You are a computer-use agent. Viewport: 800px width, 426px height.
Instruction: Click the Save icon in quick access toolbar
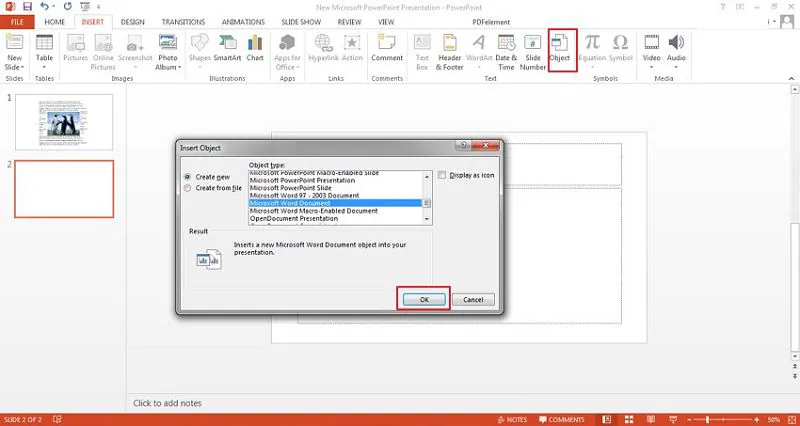coord(28,7)
